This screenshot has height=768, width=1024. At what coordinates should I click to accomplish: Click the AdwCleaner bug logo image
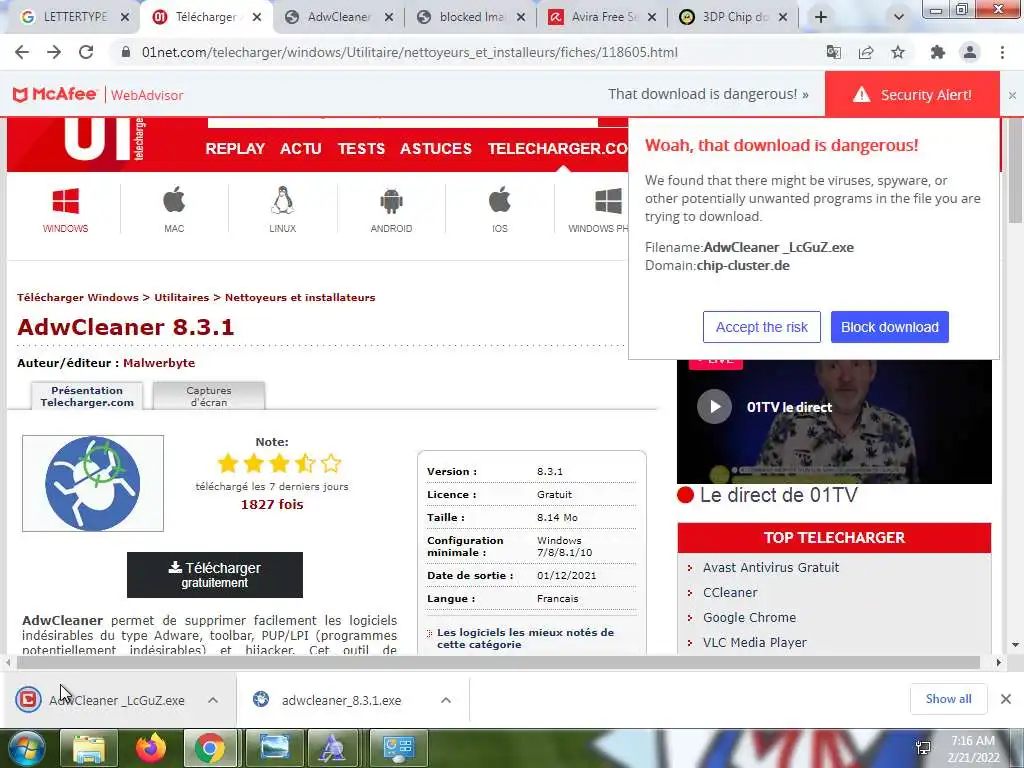pos(93,483)
